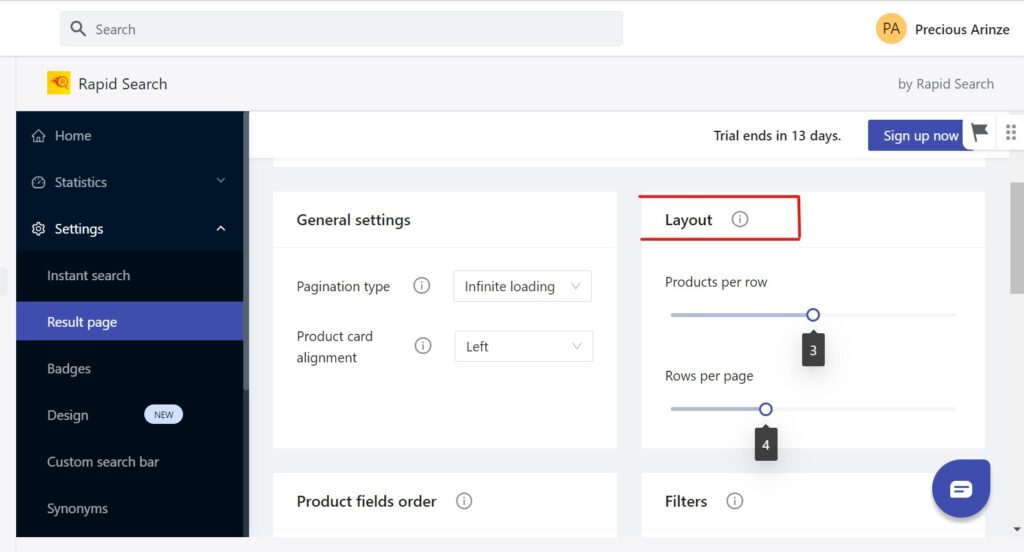Click the top Search input field
This screenshot has height=552, width=1024.
tap(342, 29)
